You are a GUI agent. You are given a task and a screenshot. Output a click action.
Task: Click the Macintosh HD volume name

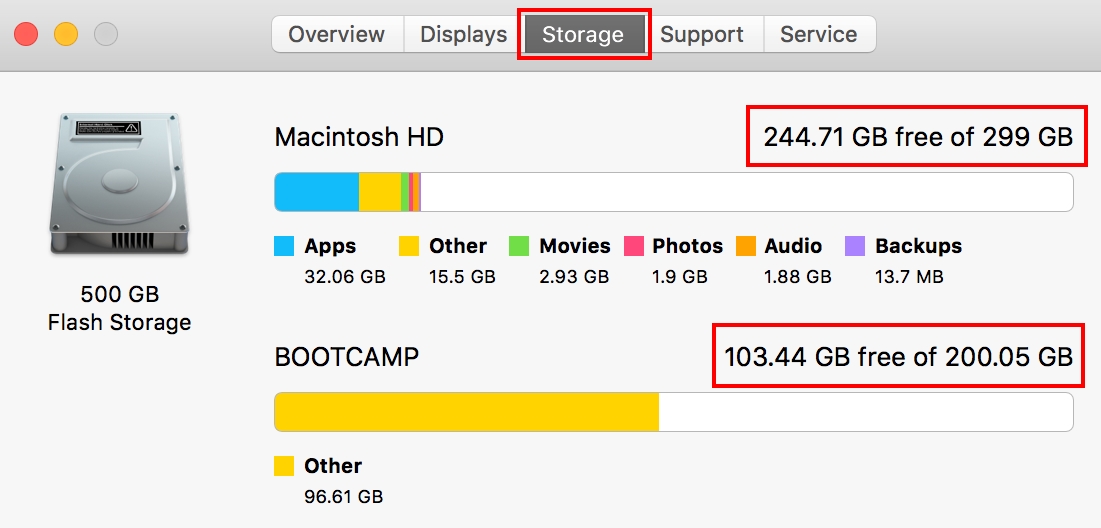359,137
